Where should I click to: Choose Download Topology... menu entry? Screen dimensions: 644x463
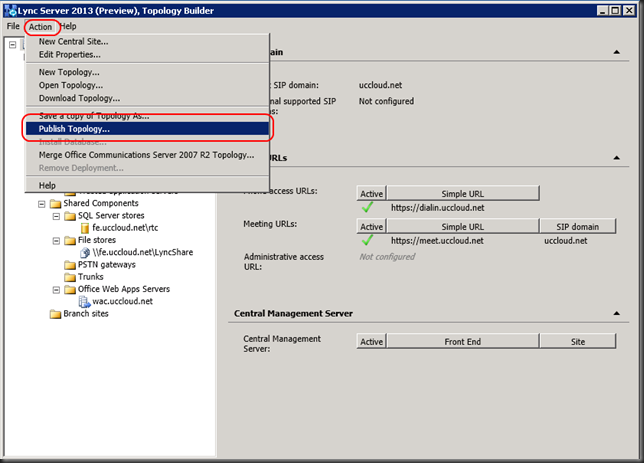pyautogui.click(x=147, y=99)
